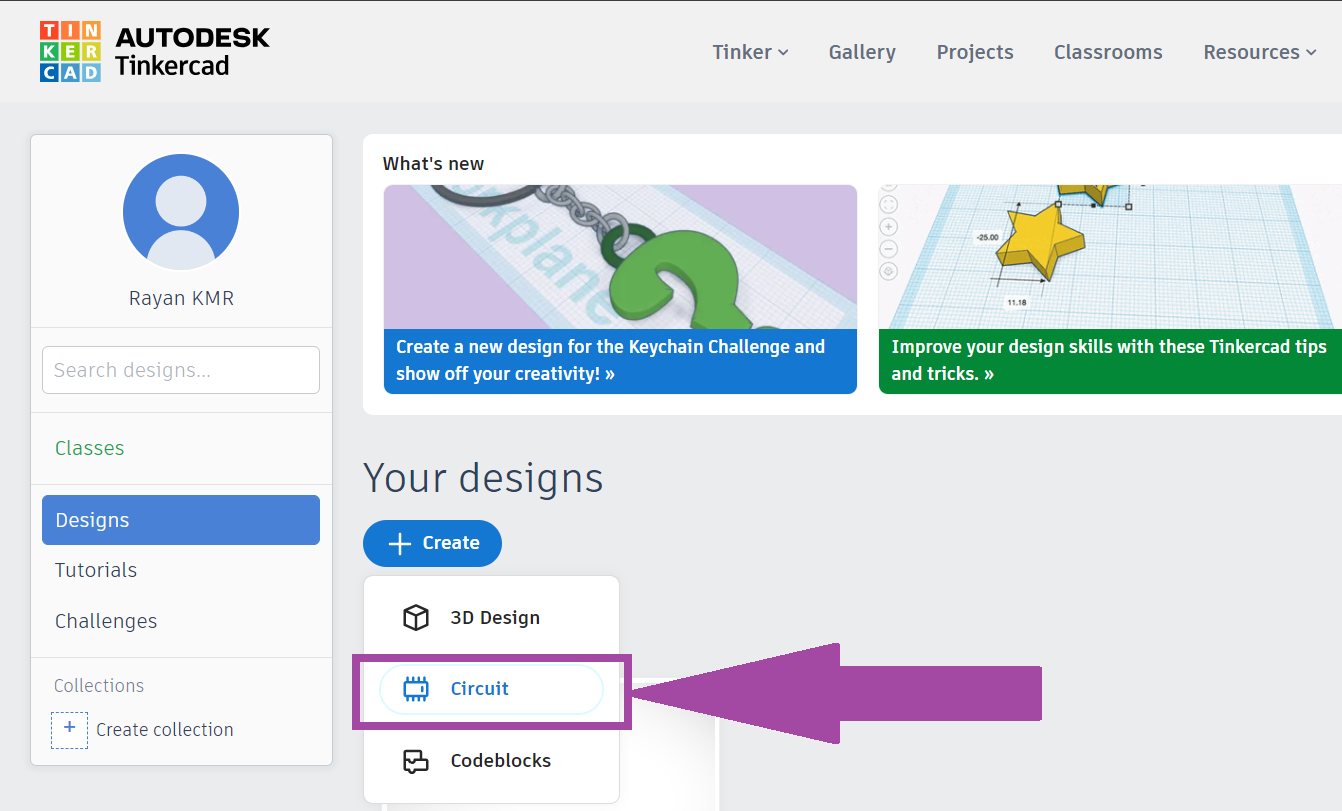Image resolution: width=1342 pixels, height=811 pixels.
Task: Click the Rayan KMR username
Action: (x=181, y=298)
